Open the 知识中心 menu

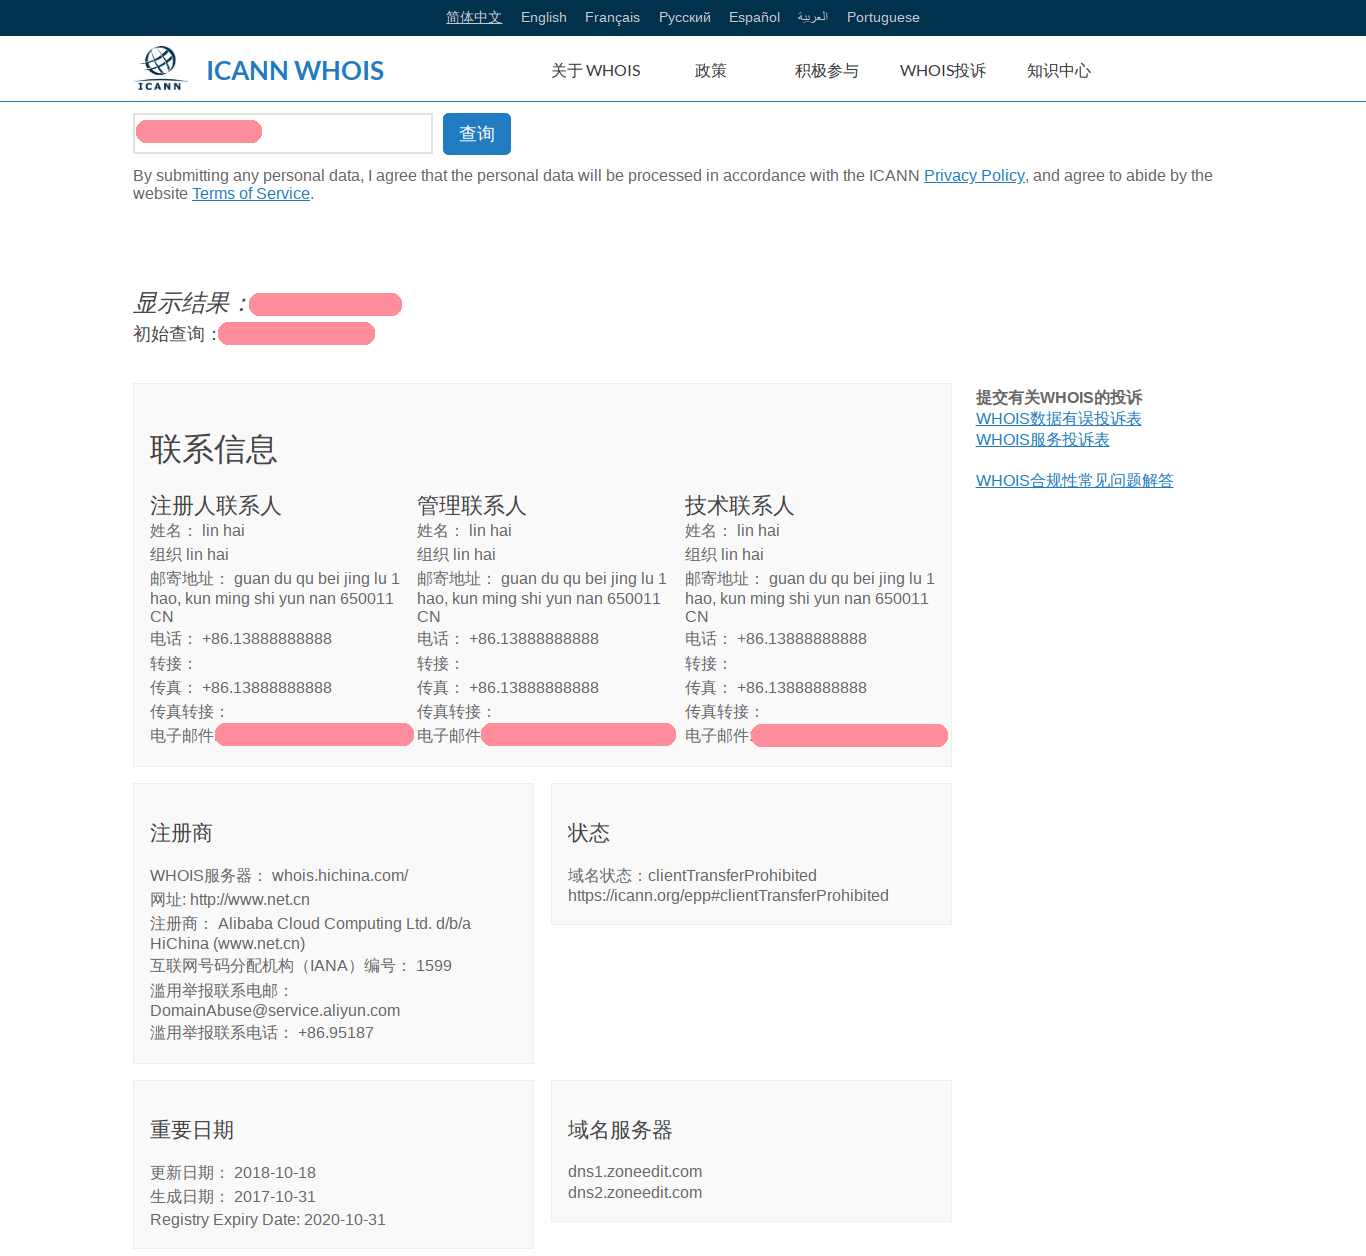click(1059, 71)
